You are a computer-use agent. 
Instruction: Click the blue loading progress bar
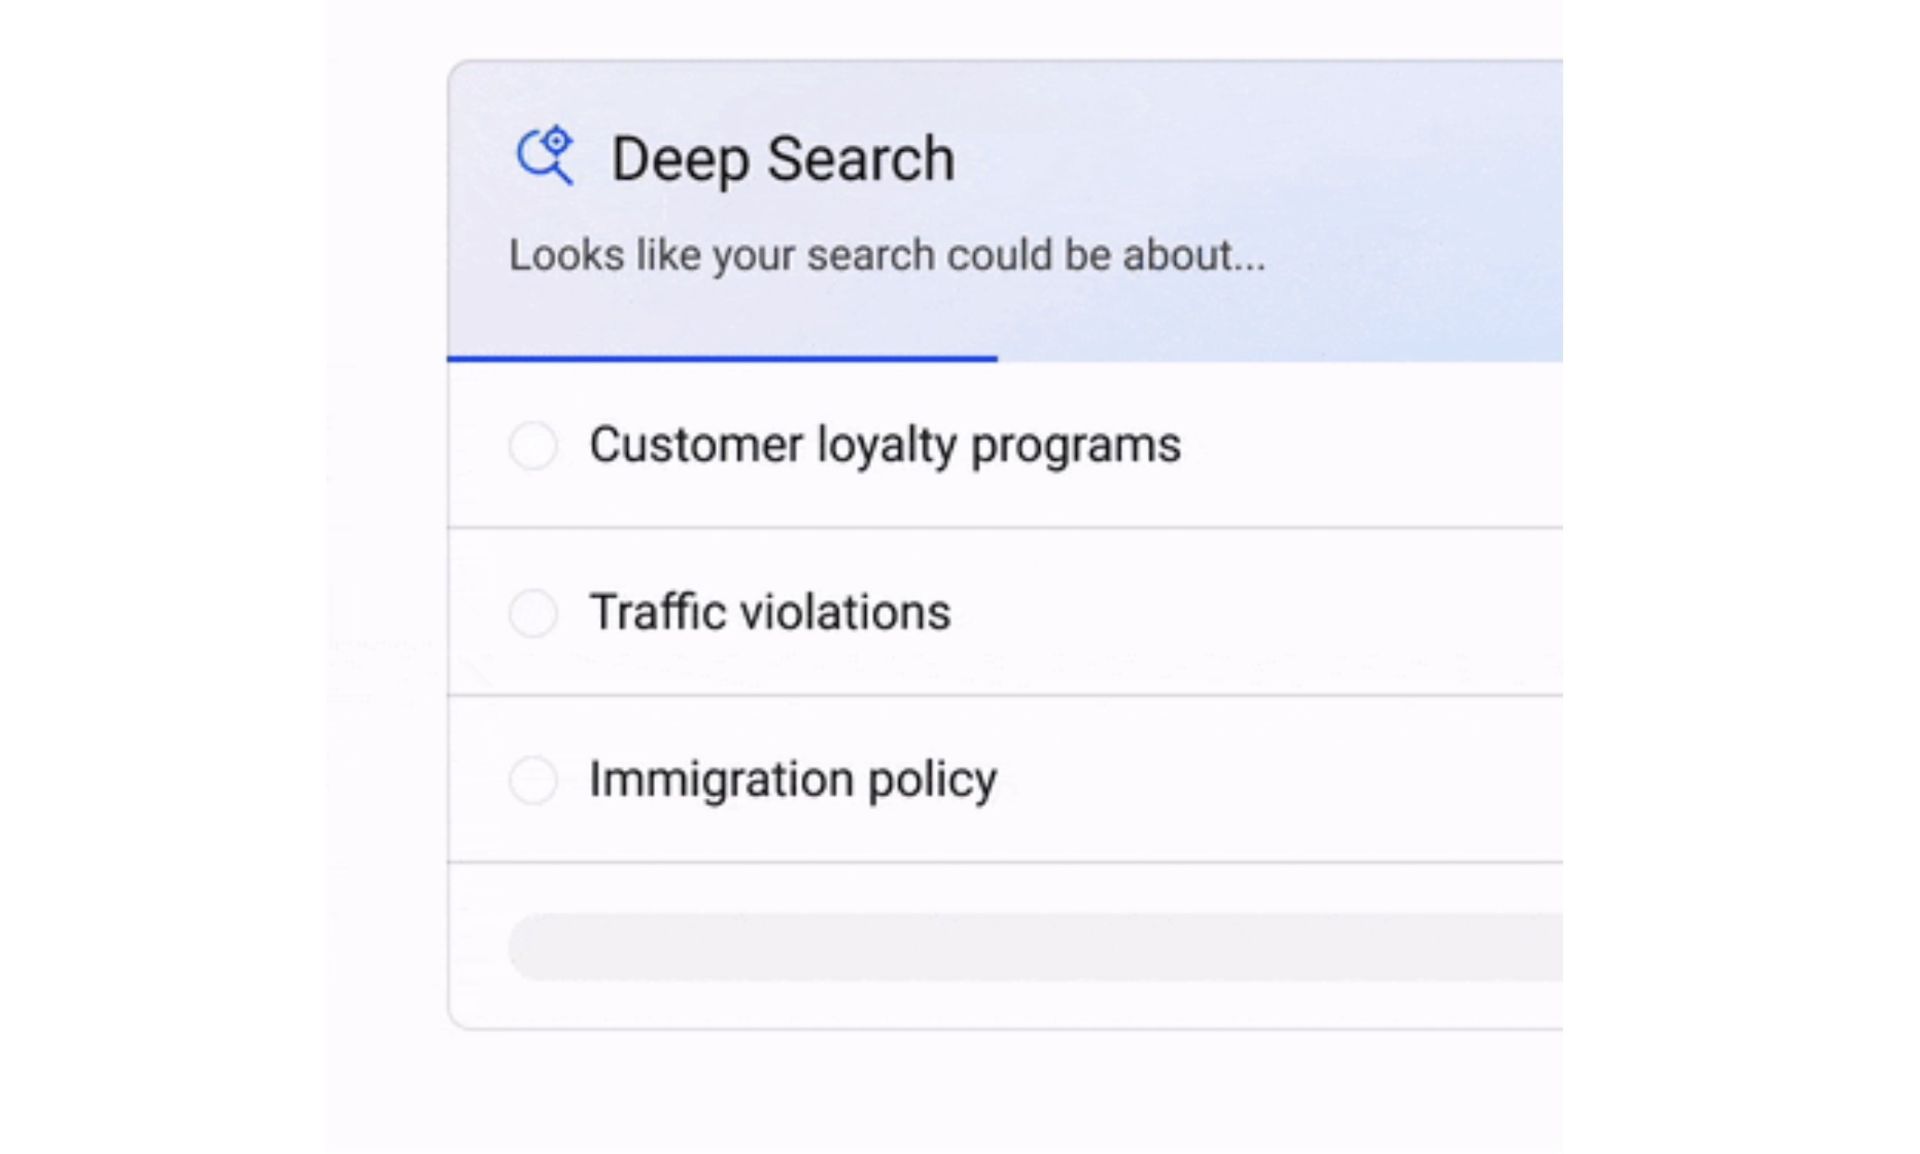coord(722,358)
